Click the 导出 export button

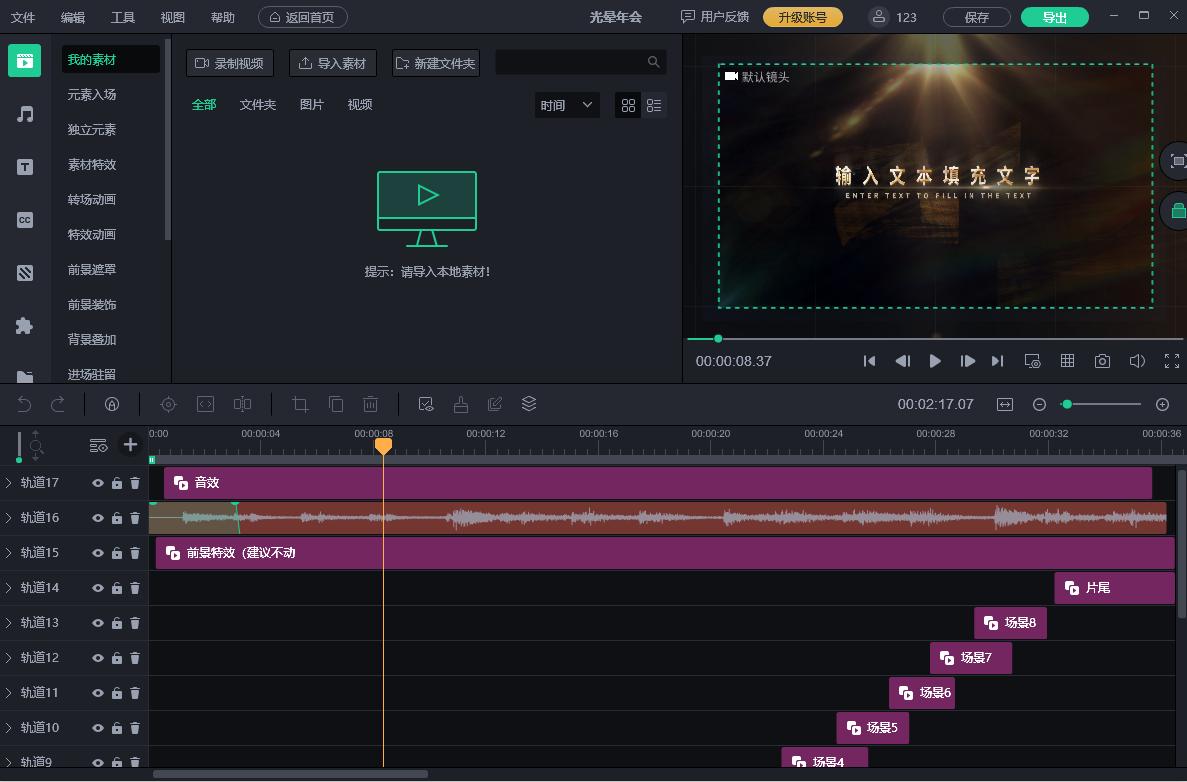tap(1054, 16)
